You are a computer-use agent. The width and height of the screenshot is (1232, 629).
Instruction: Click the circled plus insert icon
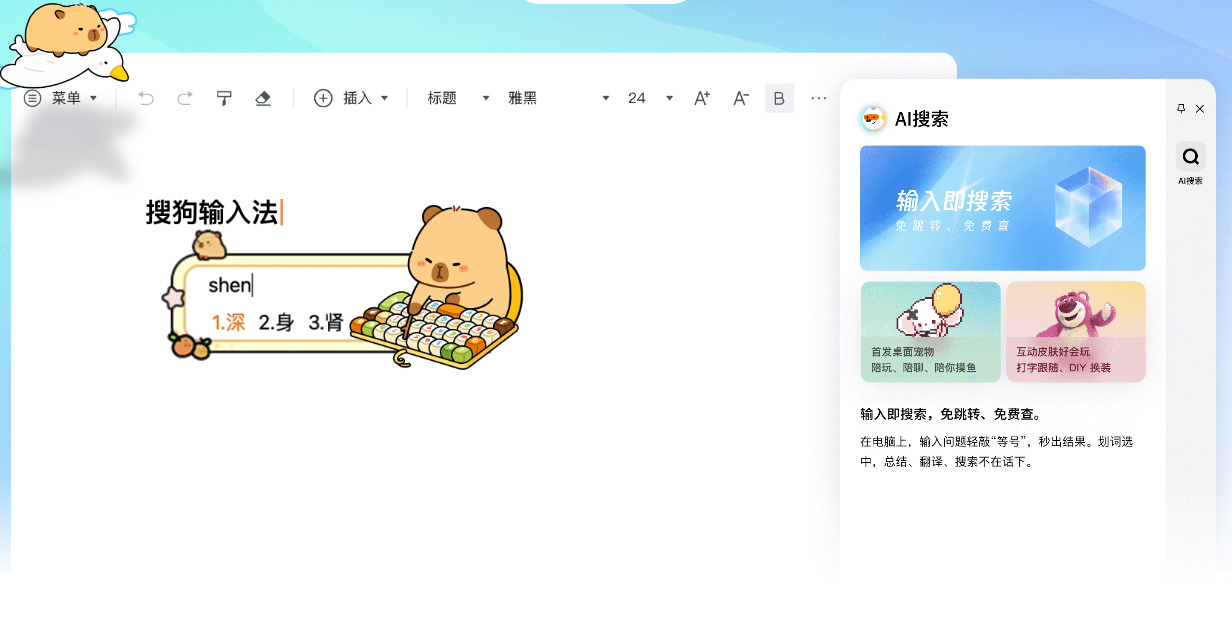pos(323,98)
